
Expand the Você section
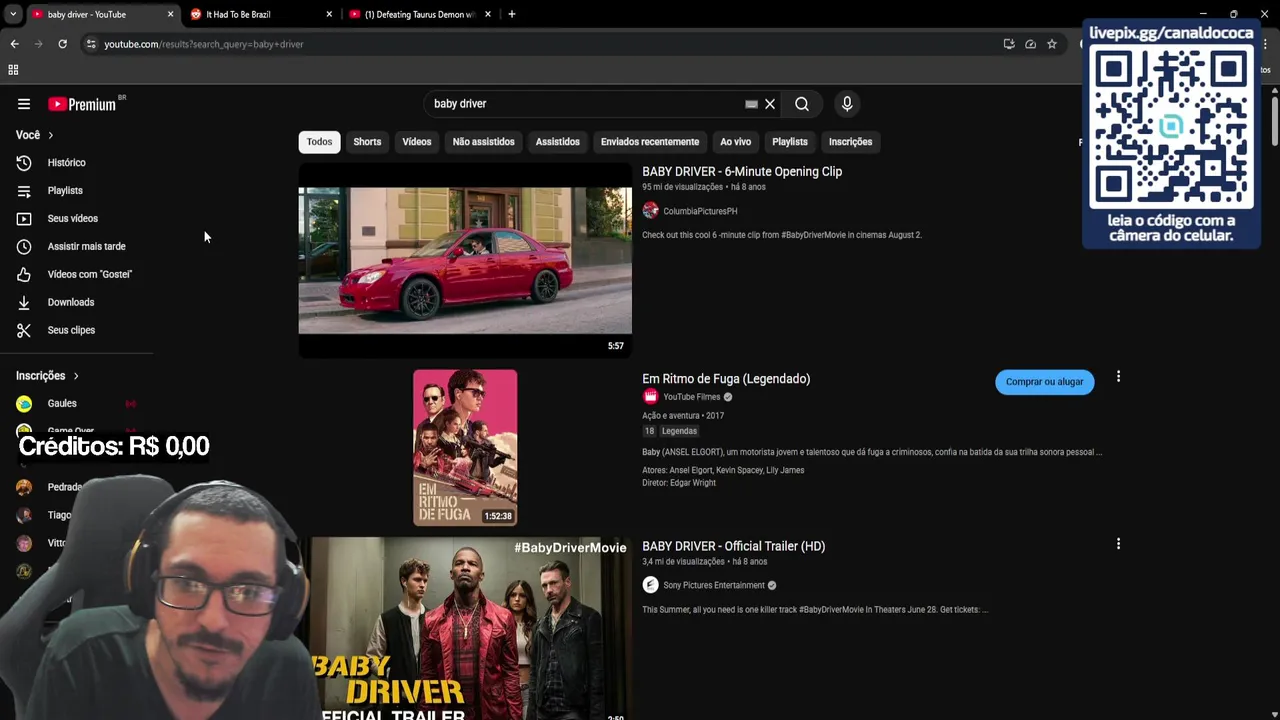[x=35, y=135]
